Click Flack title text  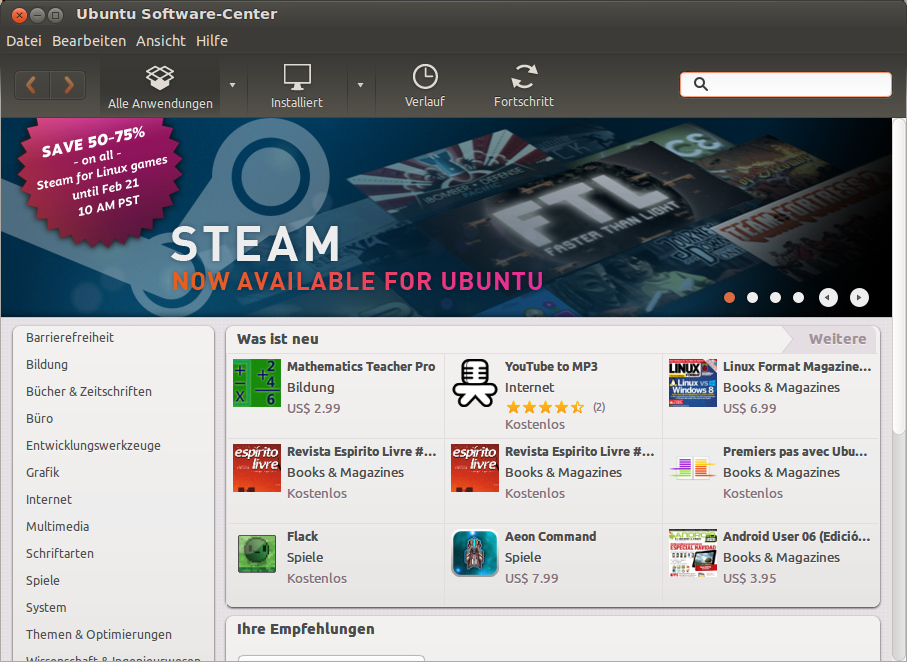tap(303, 537)
